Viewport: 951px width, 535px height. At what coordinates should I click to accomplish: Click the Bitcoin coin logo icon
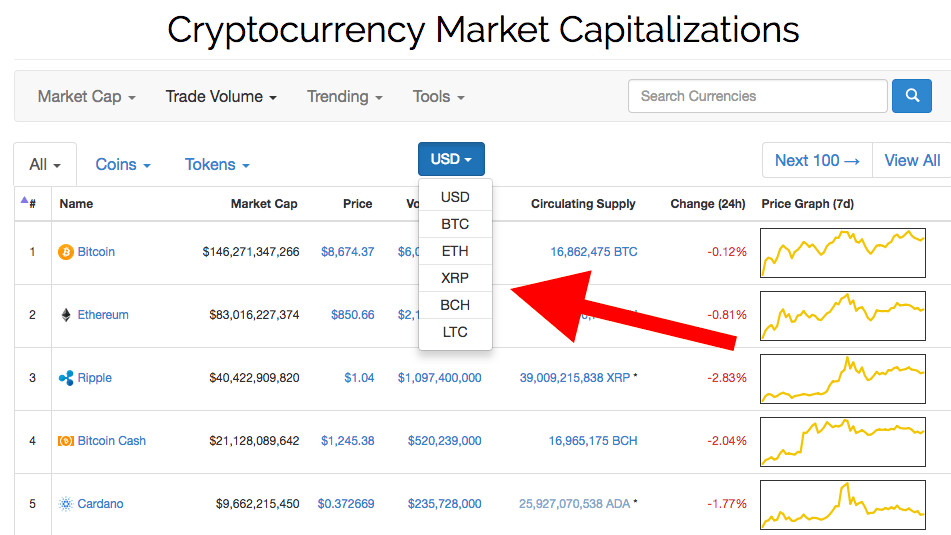click(x=66, y=252)
